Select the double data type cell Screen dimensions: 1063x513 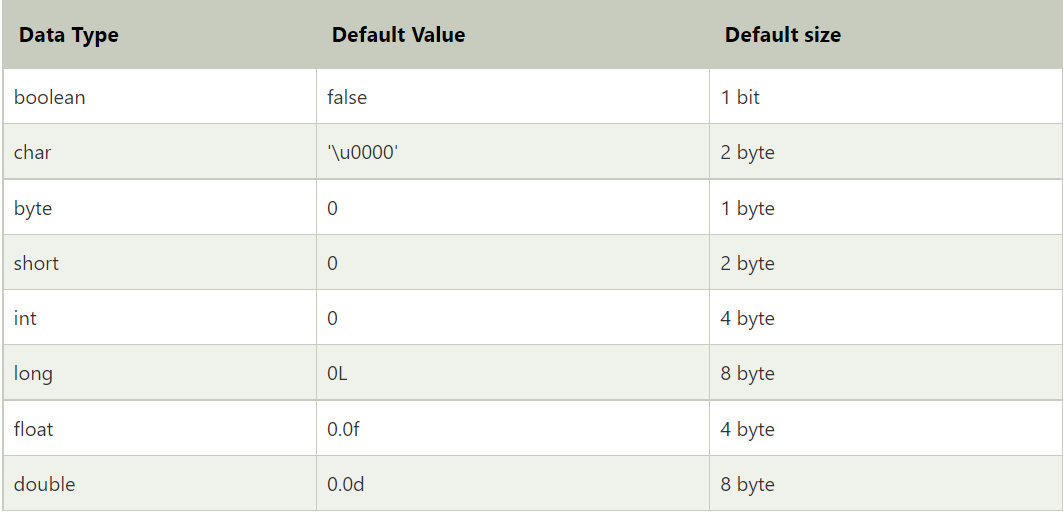click(x=45, y=484)
